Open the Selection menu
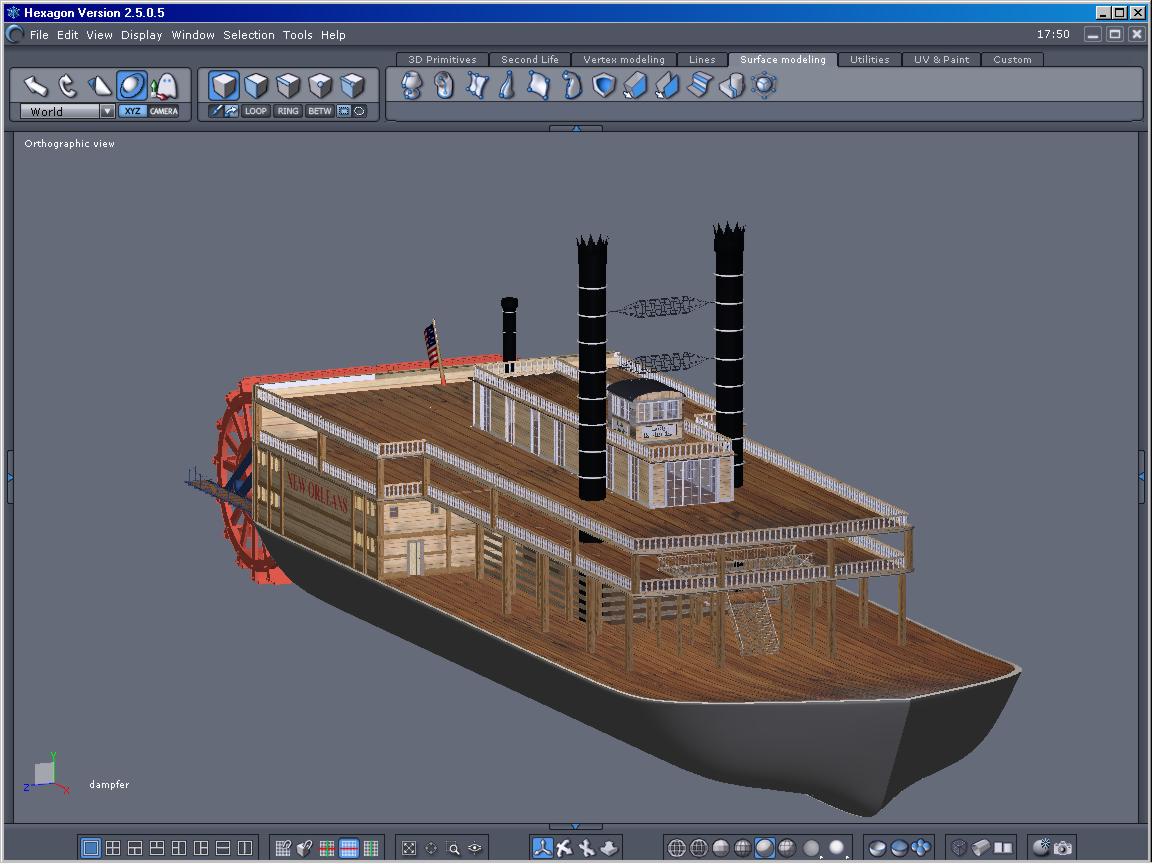Image resolution: width=1152 pixels, height=864 pixels. click(248, 35)
